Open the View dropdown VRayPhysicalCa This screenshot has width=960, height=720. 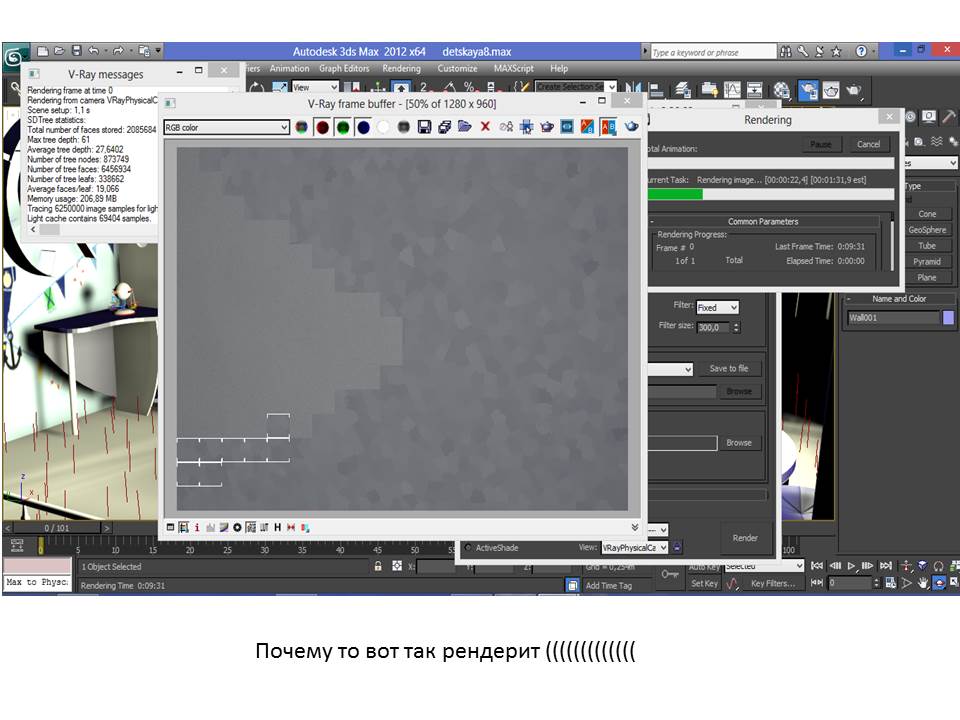(x=634, y=548)
